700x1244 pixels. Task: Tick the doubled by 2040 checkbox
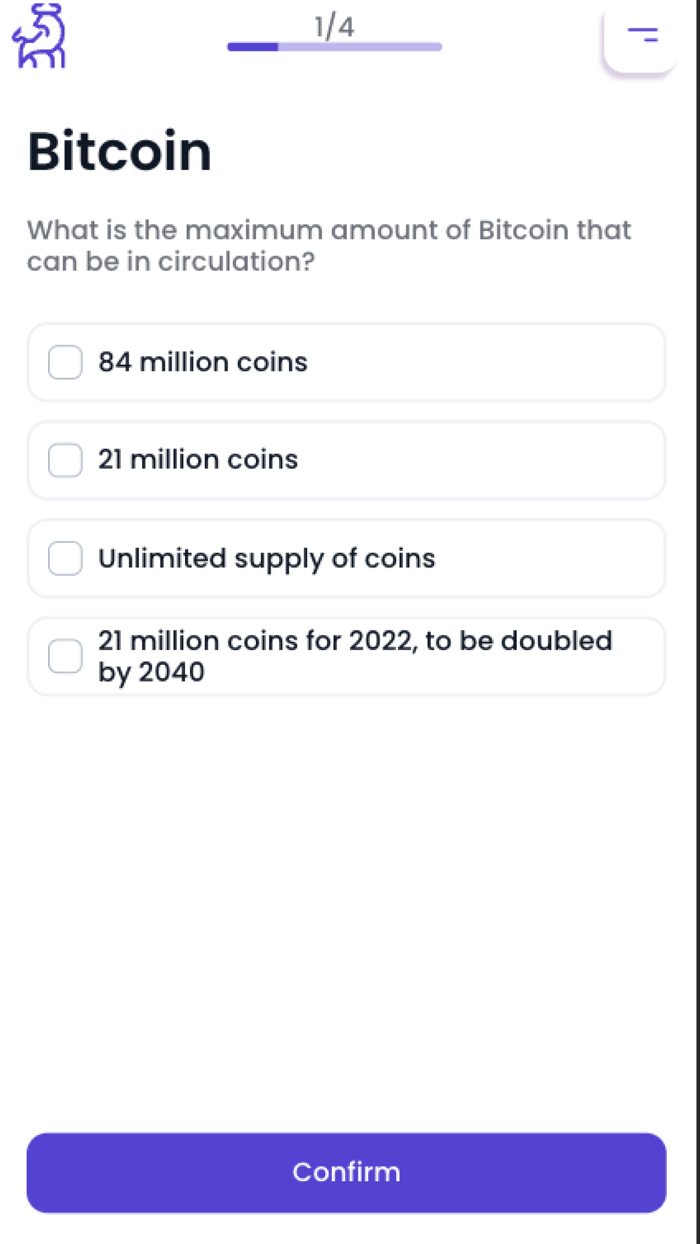coord(66,656)
